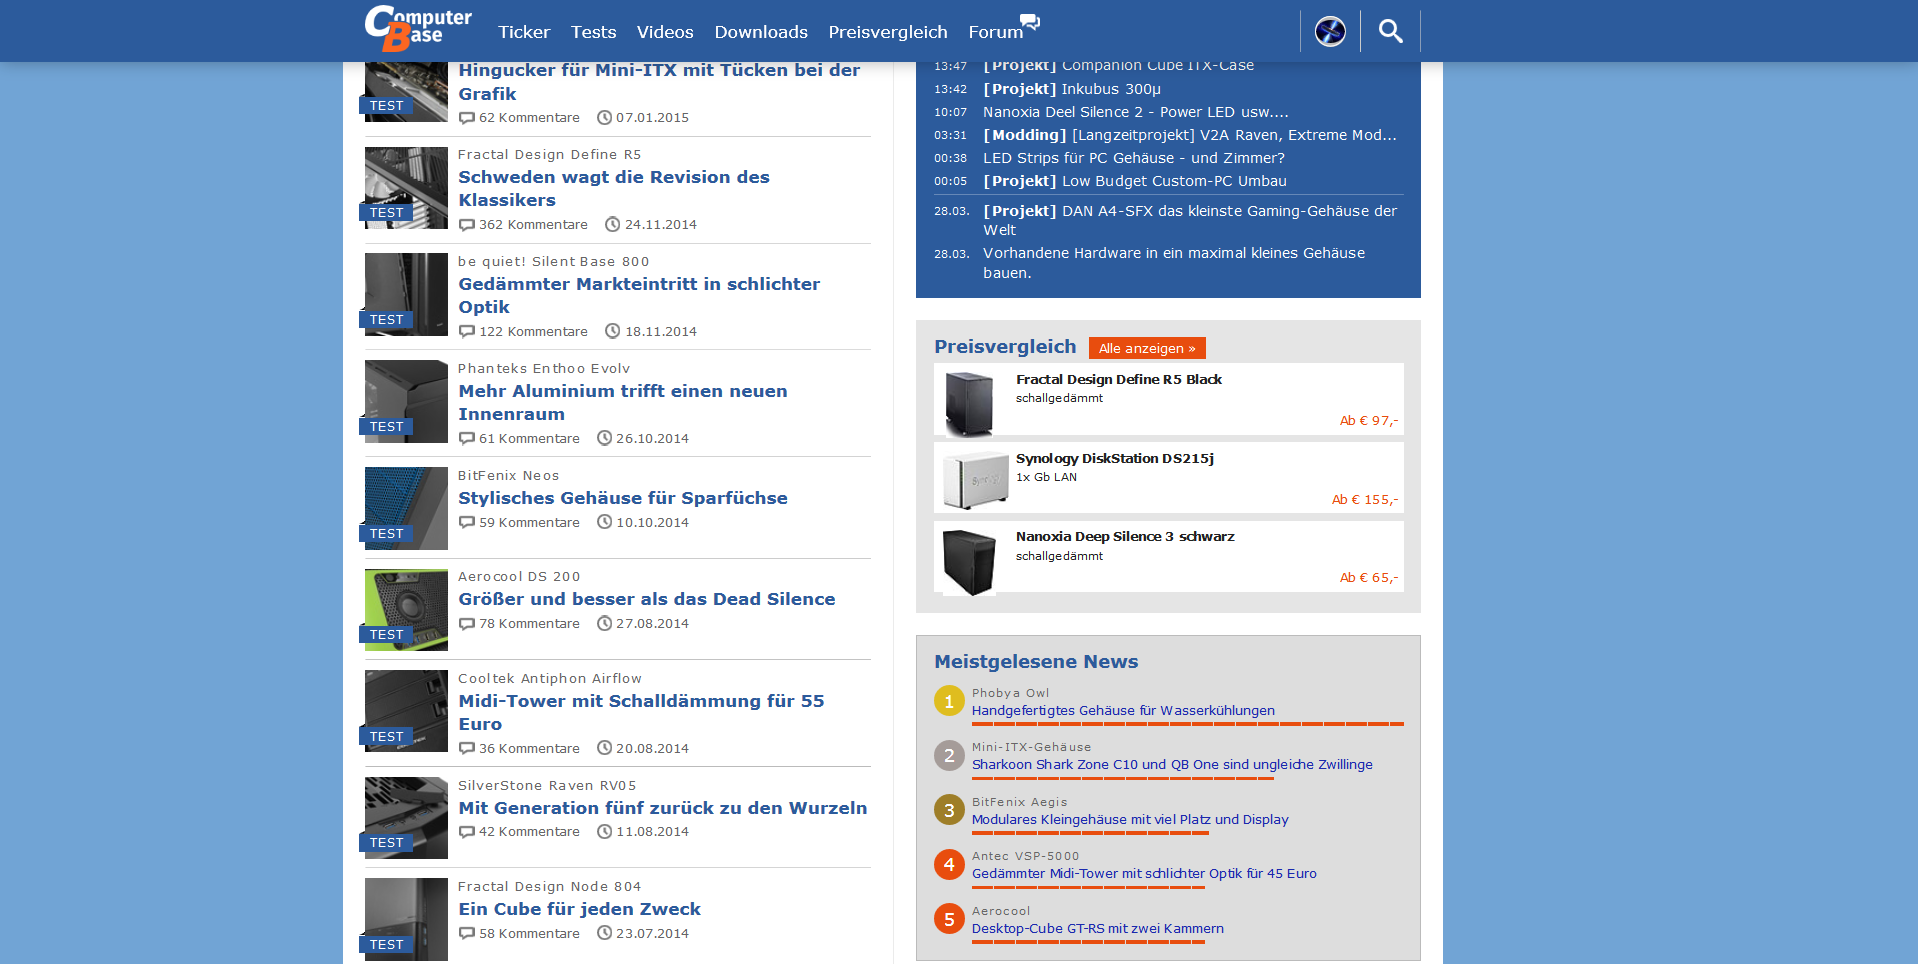
Task: Click clock icon beside 24.11.2014
Action: [x=613, y=225]
